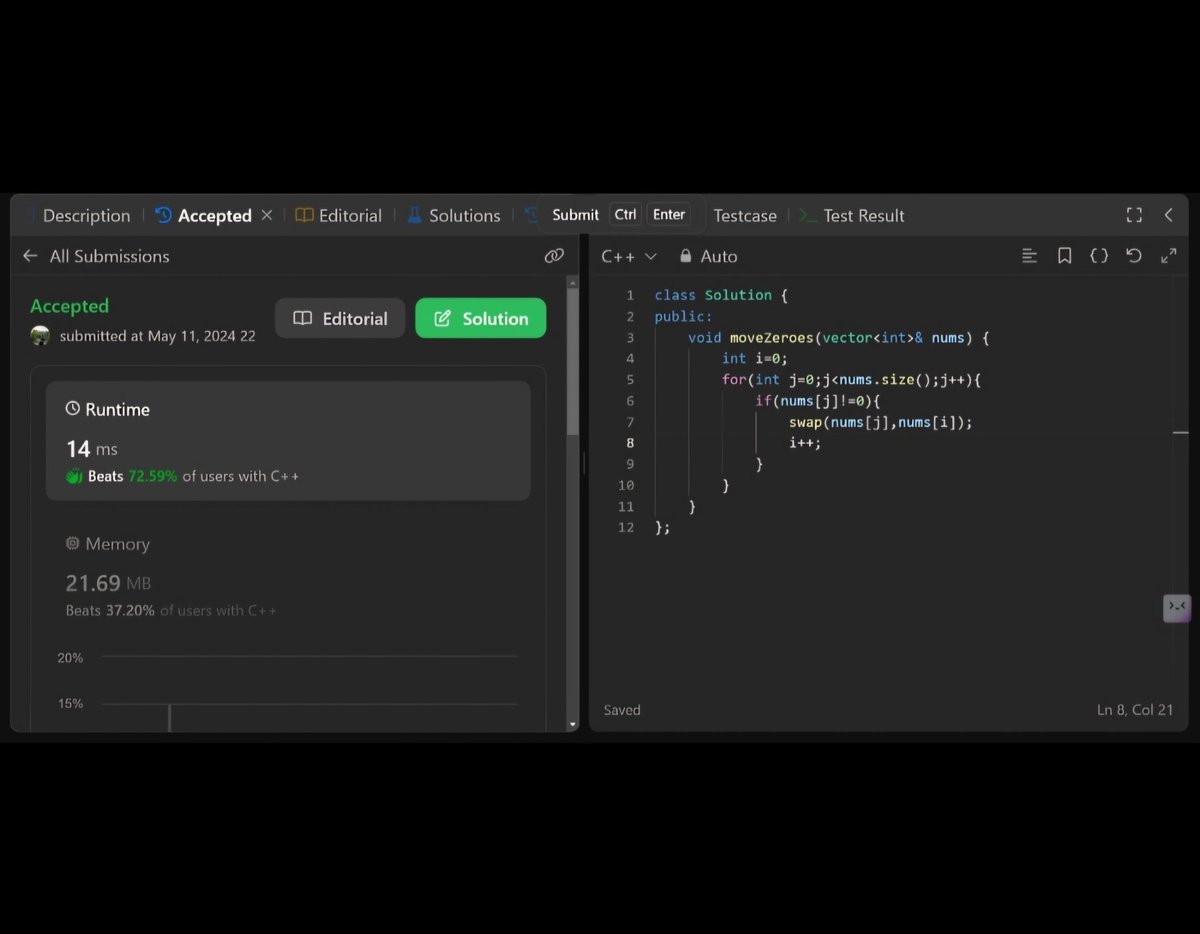Switch to the Testcase tab
Viewport: 1200px width, 934px height.
point(745,215)
